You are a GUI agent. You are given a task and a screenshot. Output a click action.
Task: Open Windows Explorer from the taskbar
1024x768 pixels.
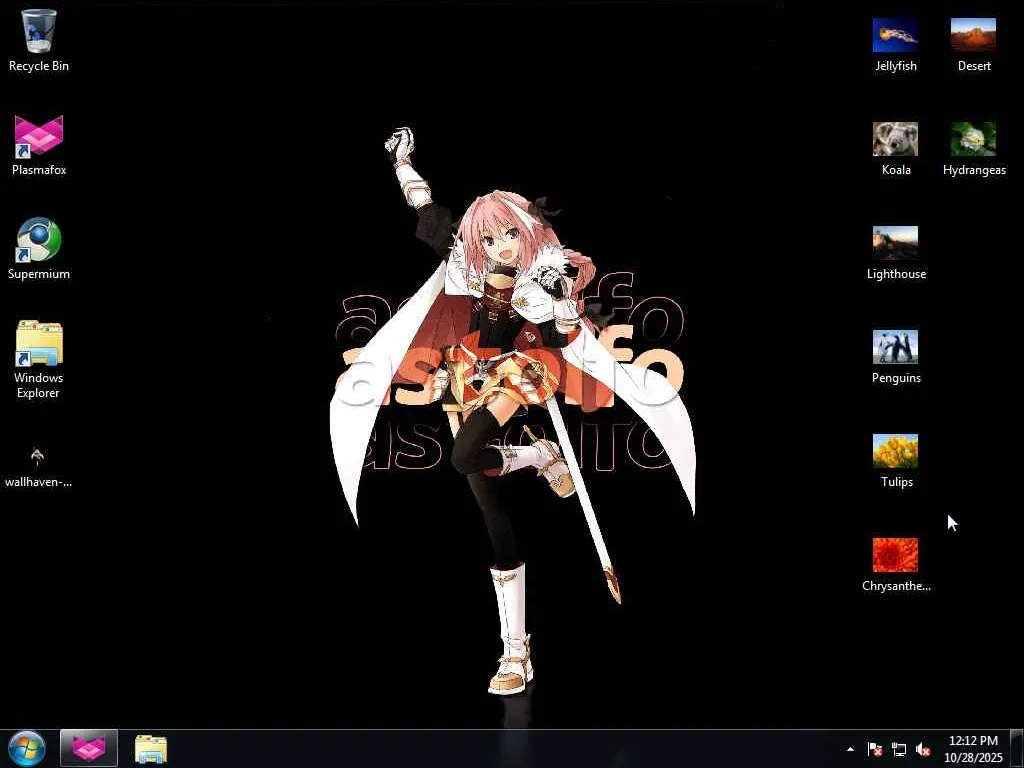coord(151,748)
